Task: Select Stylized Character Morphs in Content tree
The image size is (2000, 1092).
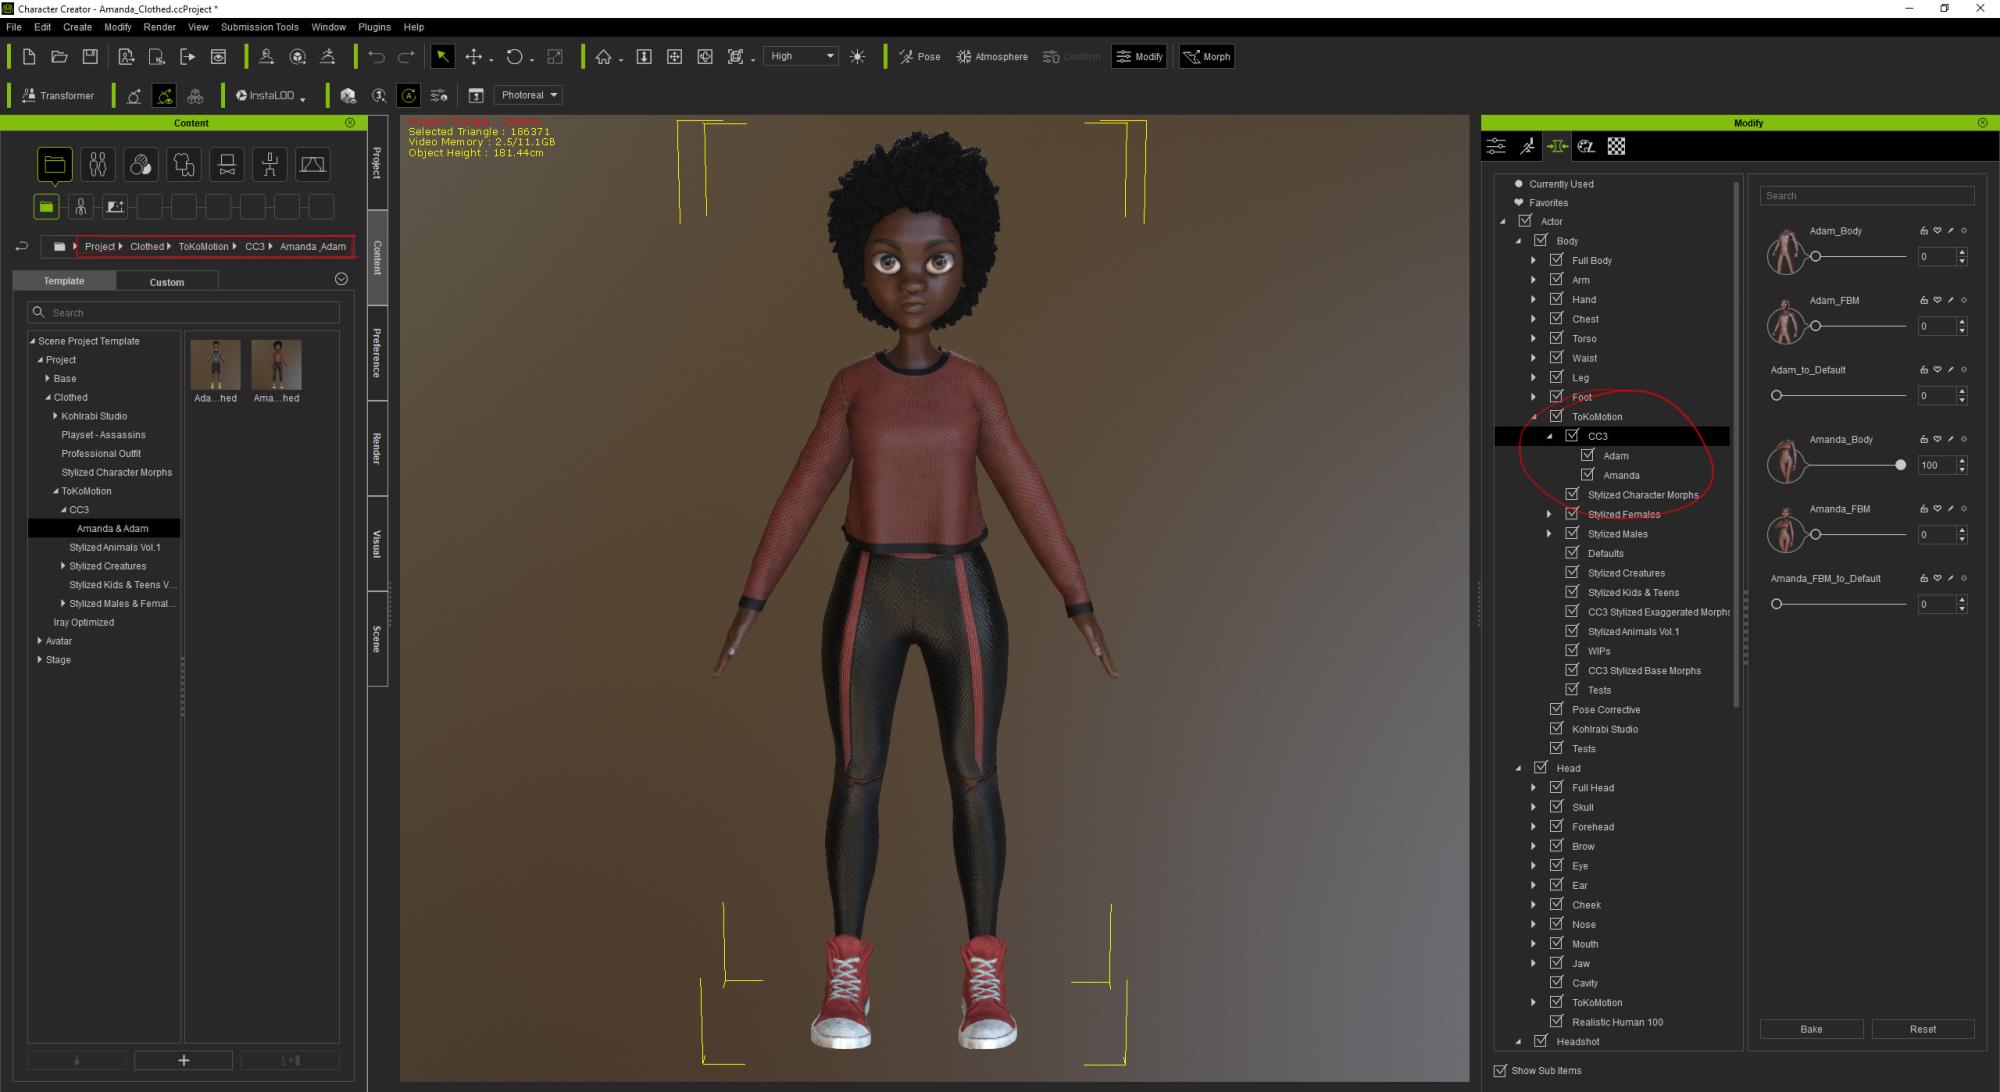Action: (116, 472)
